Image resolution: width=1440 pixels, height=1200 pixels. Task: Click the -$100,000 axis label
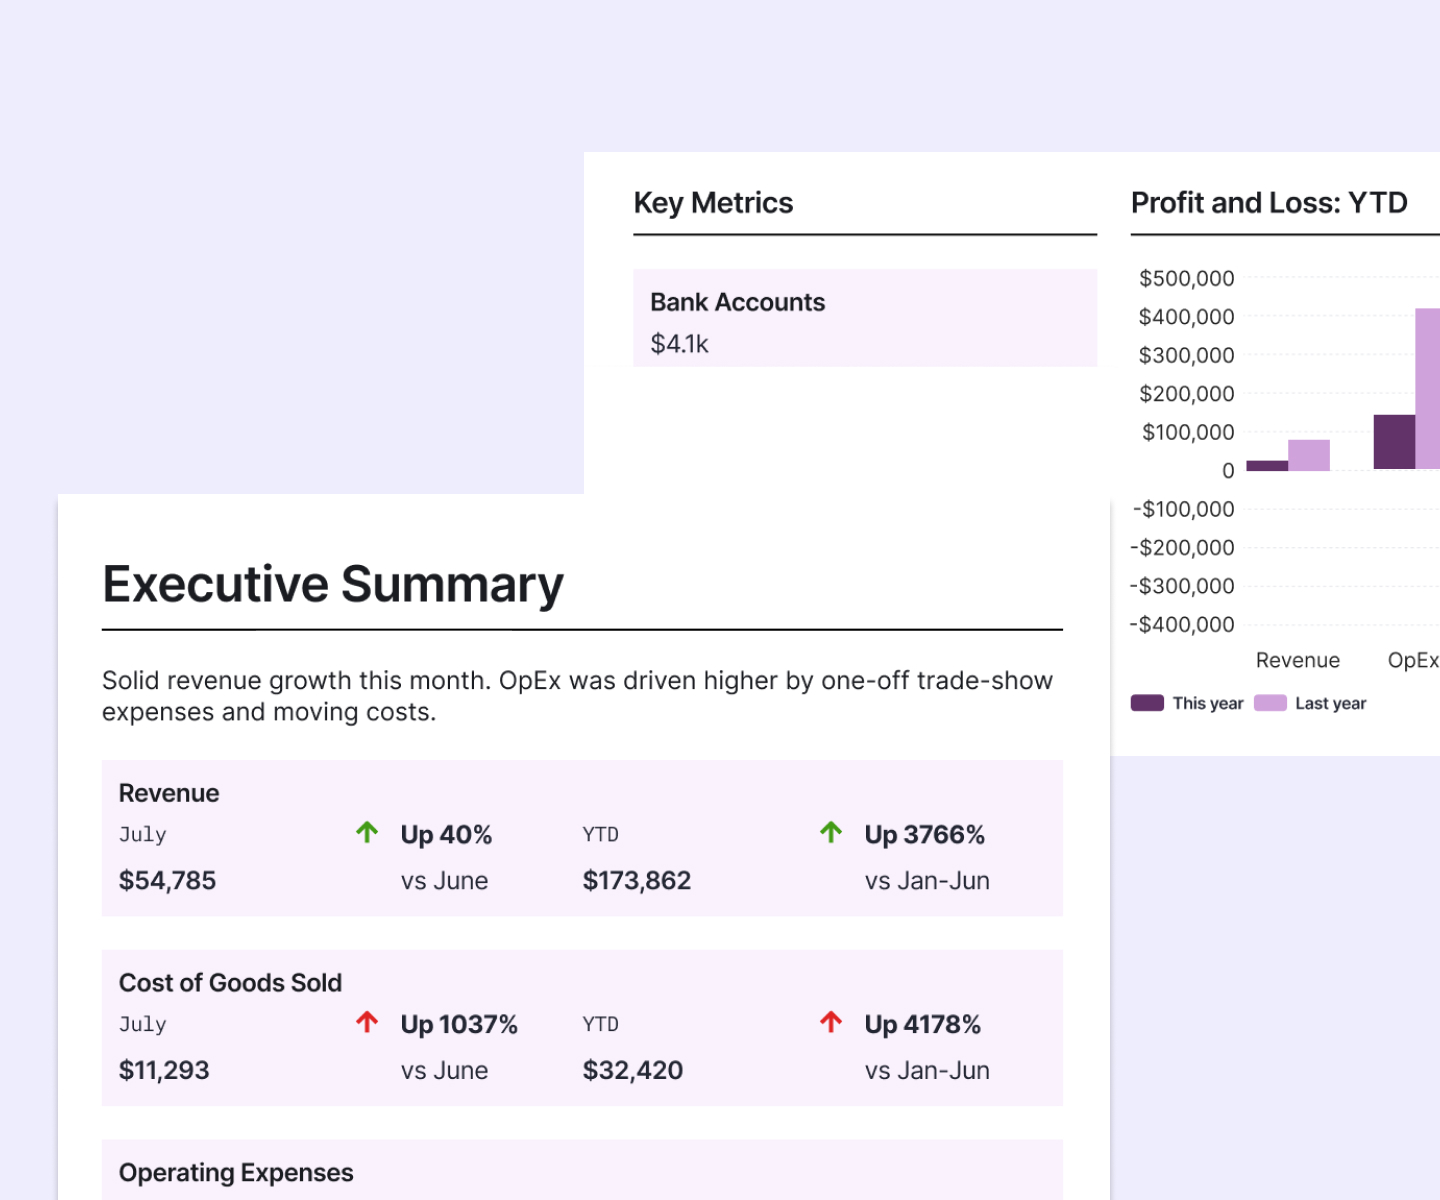pyautogui.click(x=1184, y=509)
